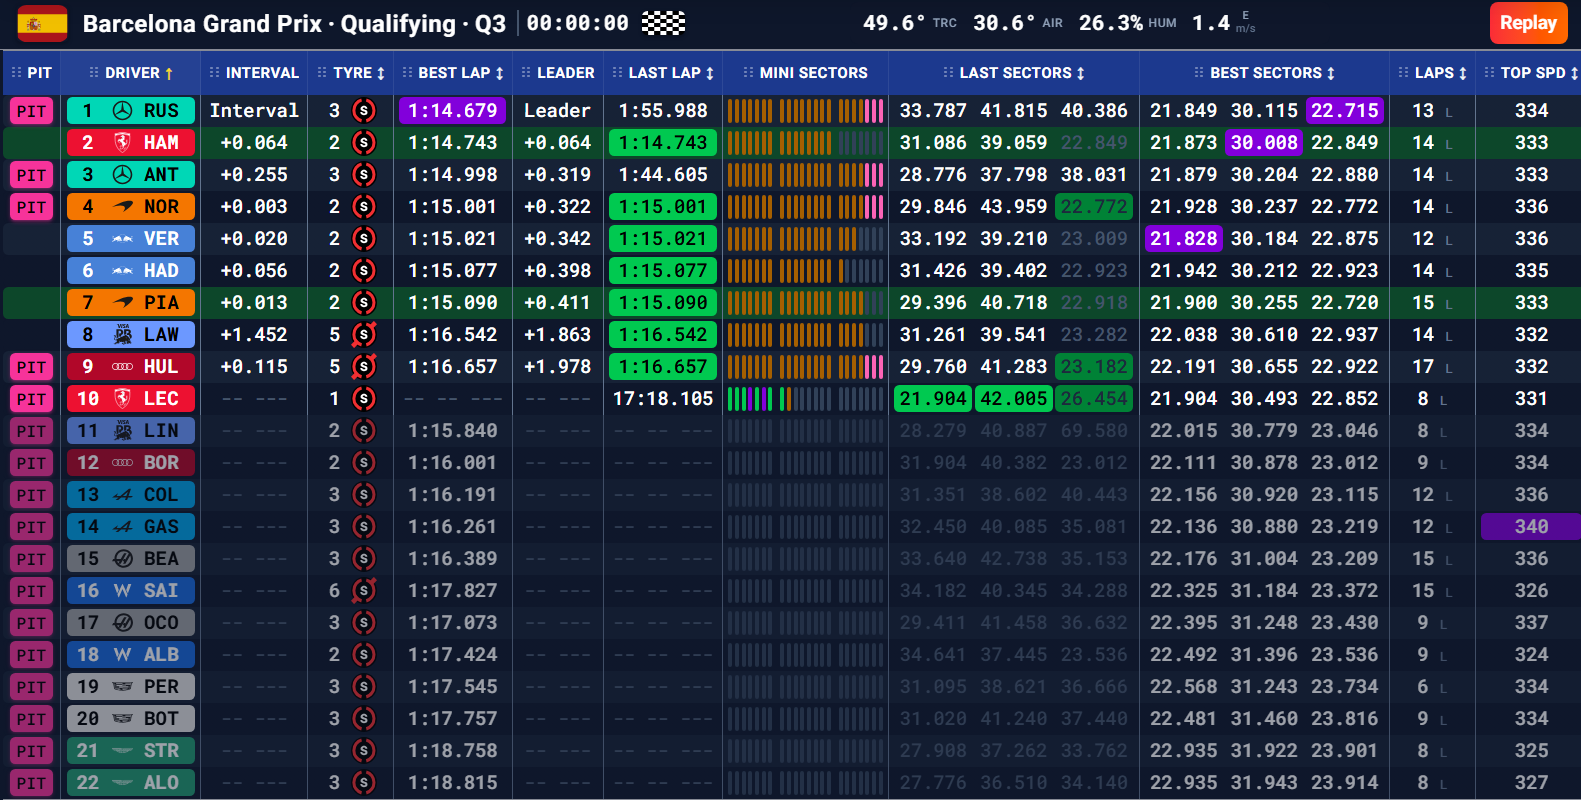
Task: Click the track temperature 49.6°
Action: point(894,23)
